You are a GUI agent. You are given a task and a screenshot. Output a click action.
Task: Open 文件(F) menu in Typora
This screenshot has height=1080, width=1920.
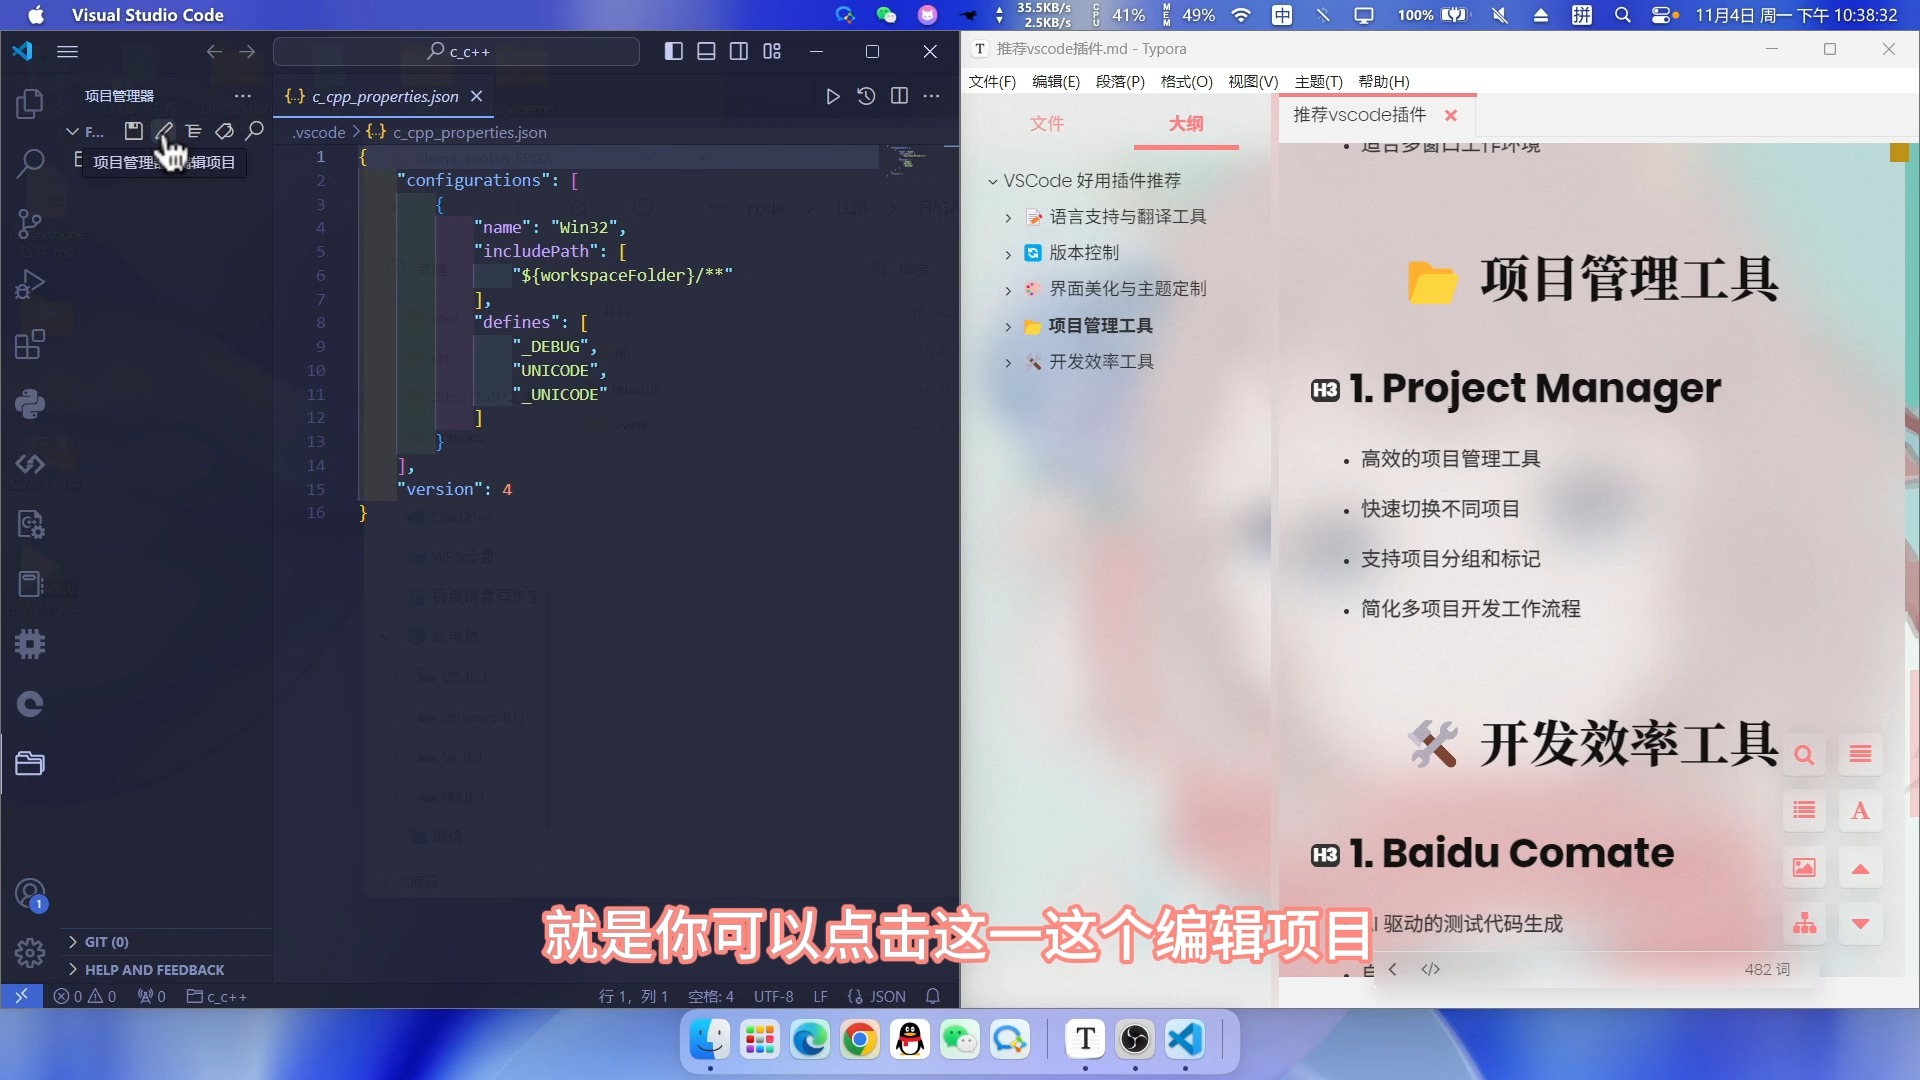pyautogui.click(x=992, y=81)
